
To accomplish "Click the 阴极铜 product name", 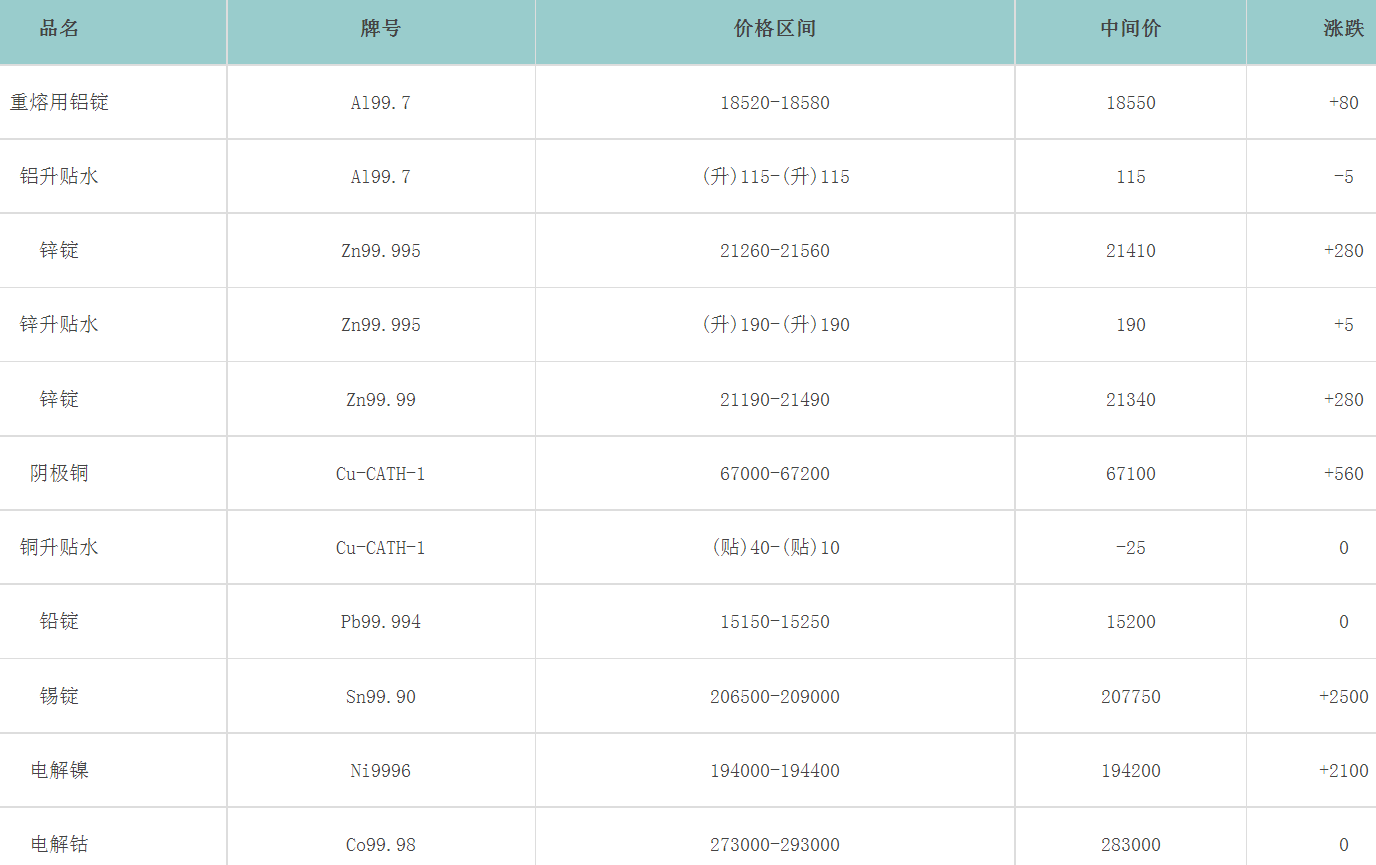I will click(59, 473).
